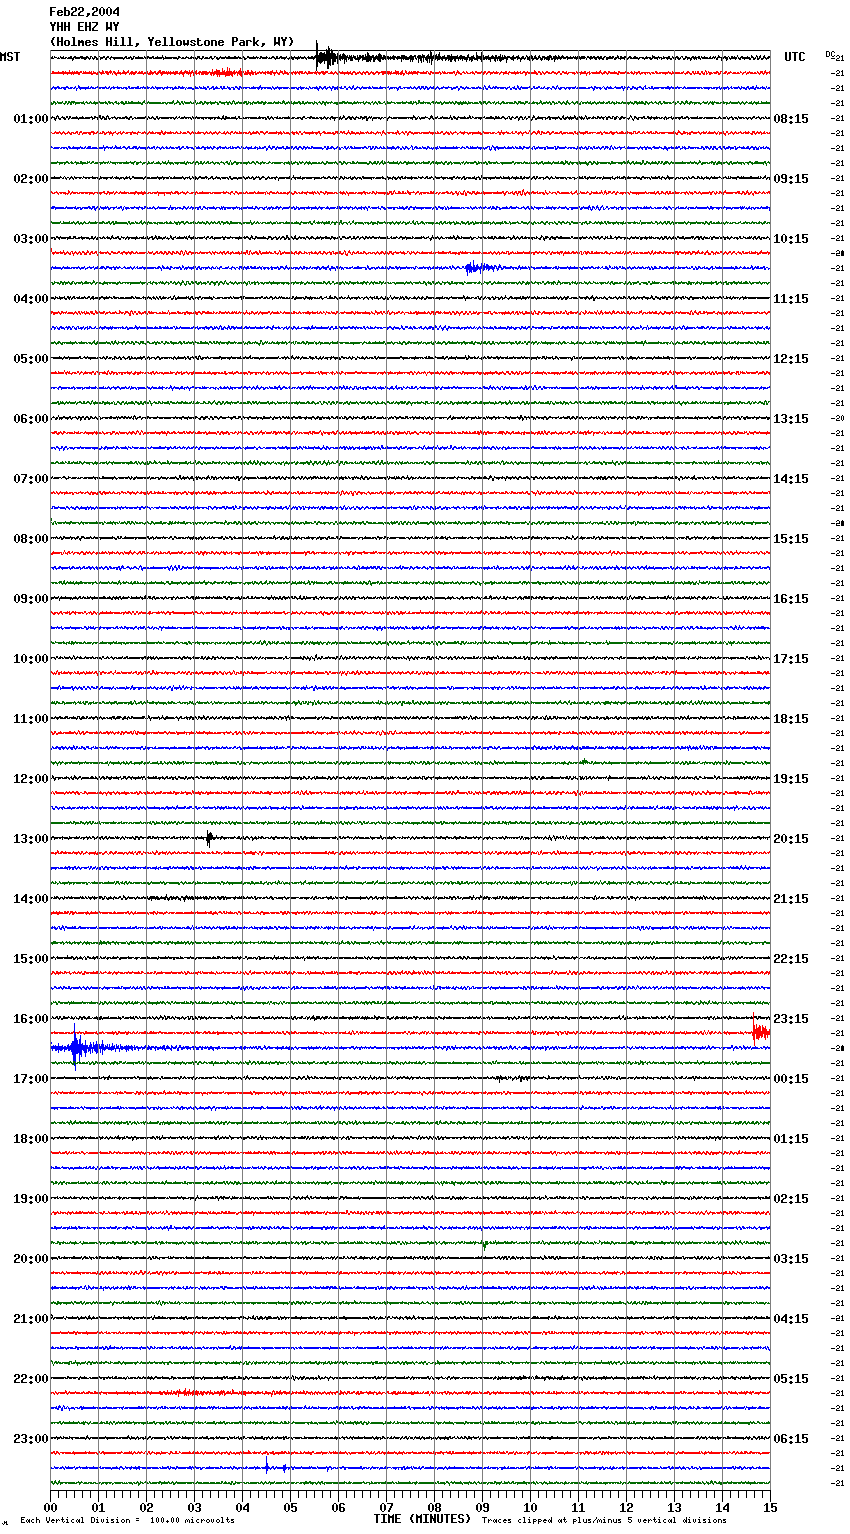Select the 06:00 MST row label
The width and height of the screenshot is (850, 1534).
(31, 419)
